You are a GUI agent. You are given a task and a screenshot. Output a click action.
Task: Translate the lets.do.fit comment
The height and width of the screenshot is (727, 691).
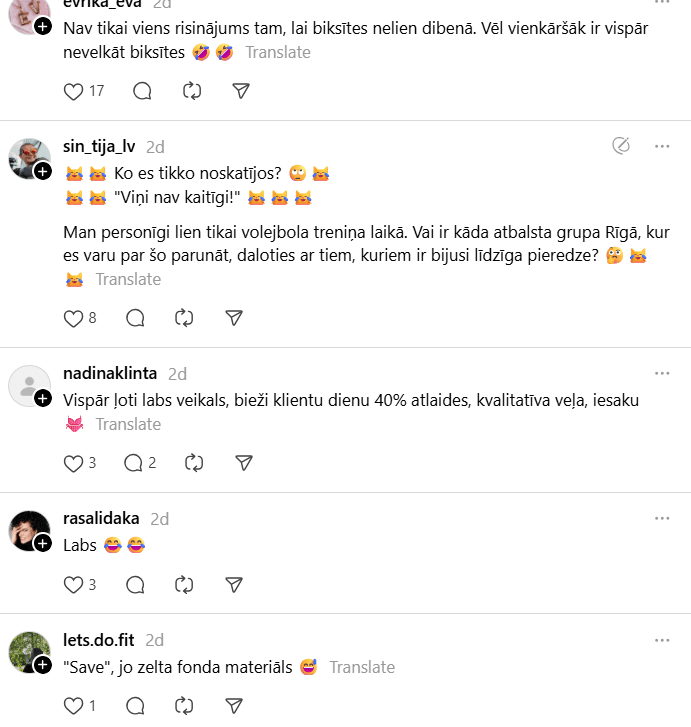362,667
